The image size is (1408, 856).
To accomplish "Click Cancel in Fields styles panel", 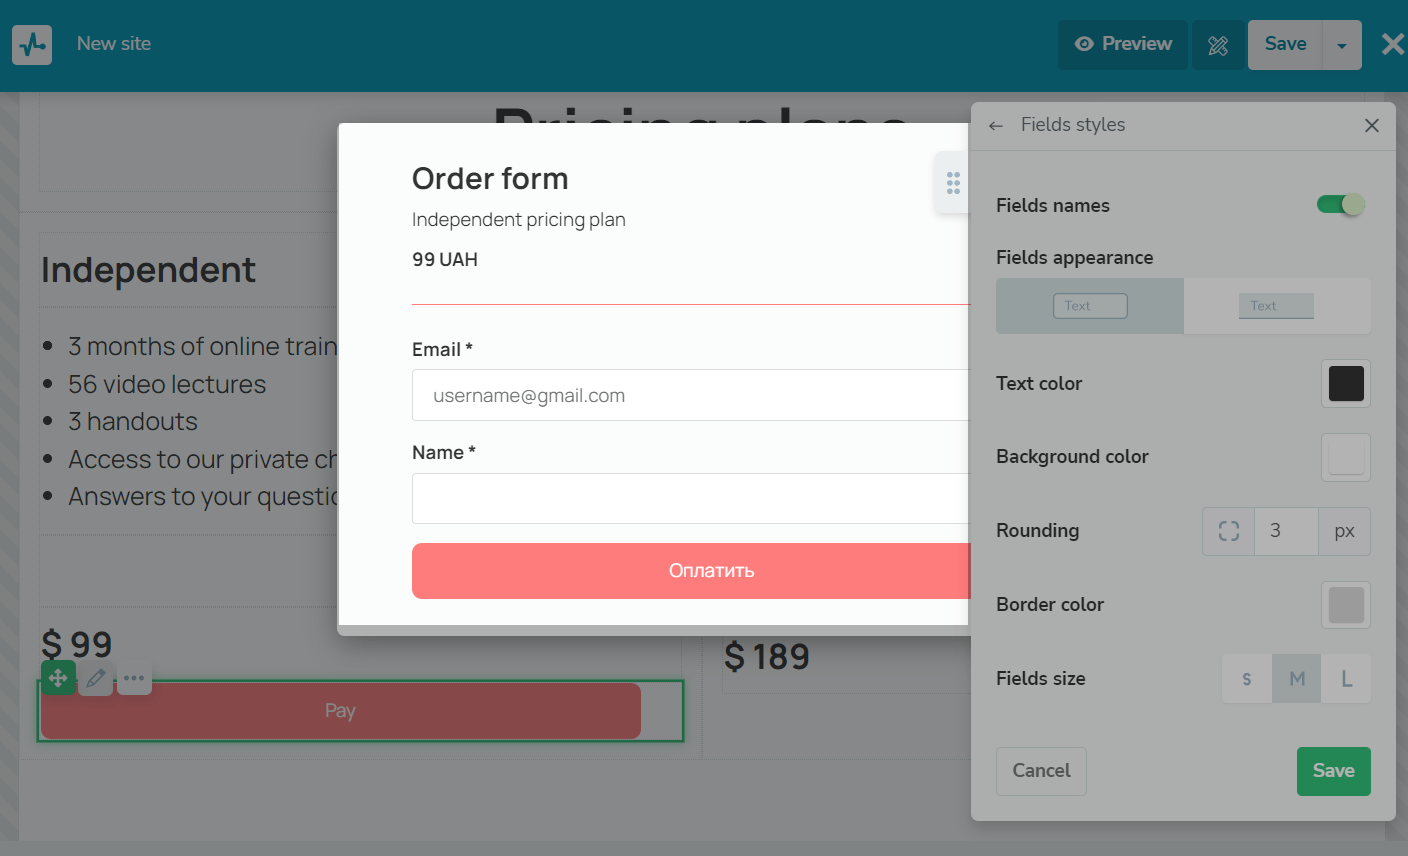I will [1041, 771].
